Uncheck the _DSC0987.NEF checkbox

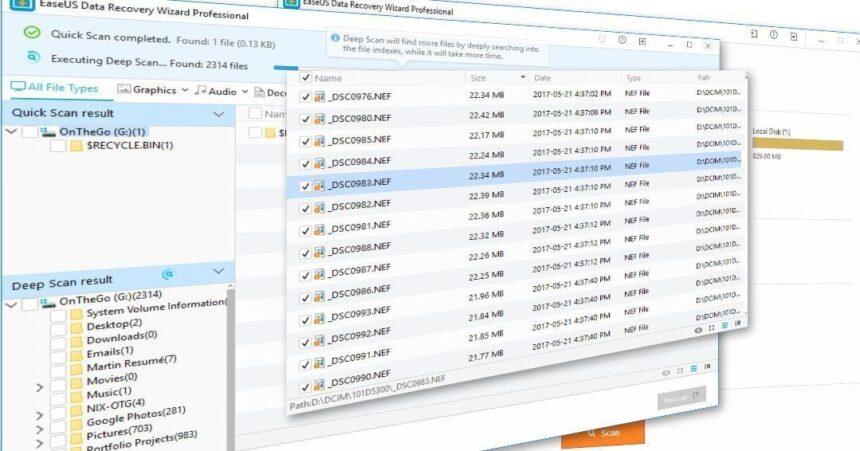pos(305,275)
